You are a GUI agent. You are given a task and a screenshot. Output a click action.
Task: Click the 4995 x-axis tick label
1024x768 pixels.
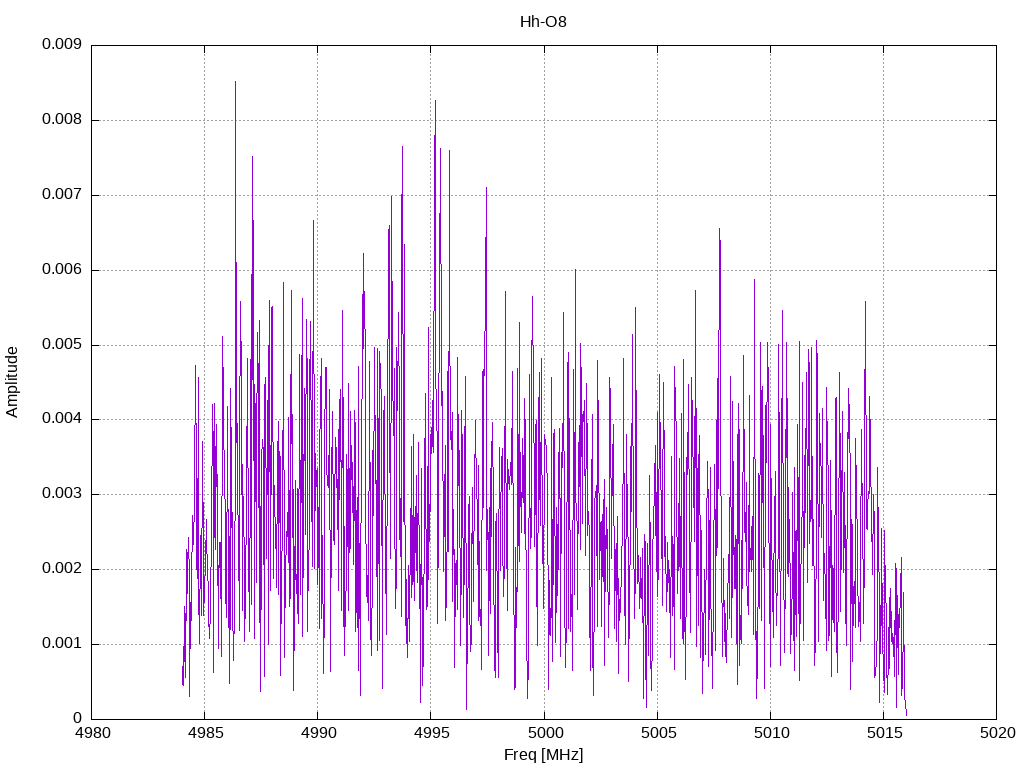pos(431,733)
